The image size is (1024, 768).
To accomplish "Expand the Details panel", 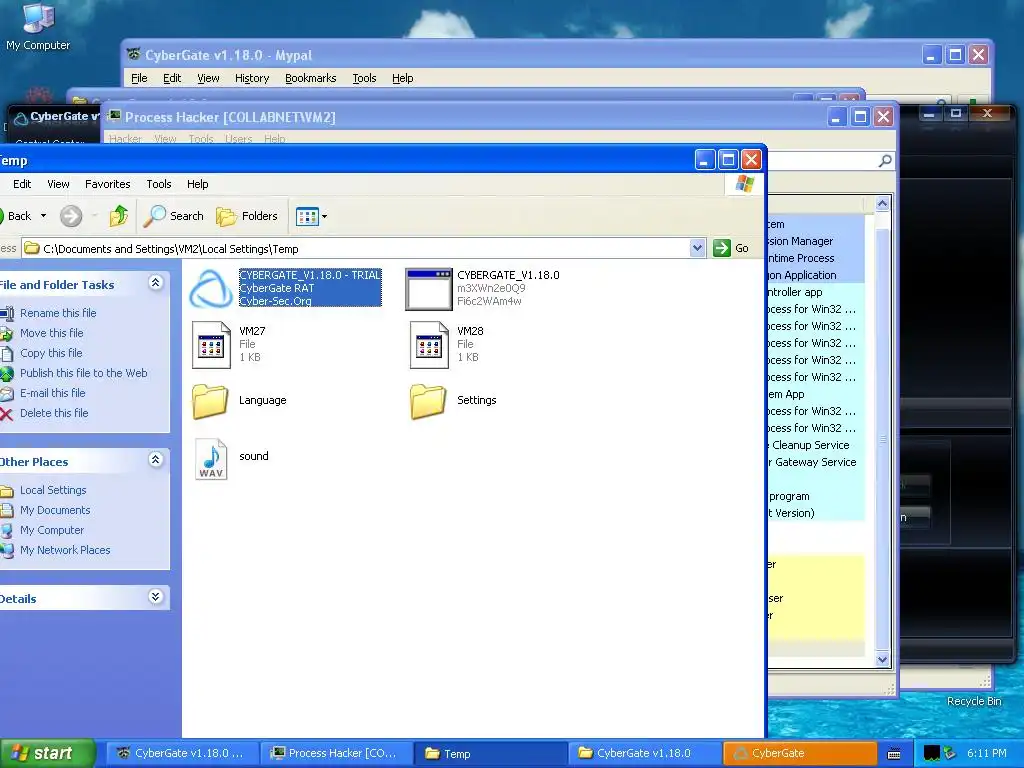I will 155,597.
